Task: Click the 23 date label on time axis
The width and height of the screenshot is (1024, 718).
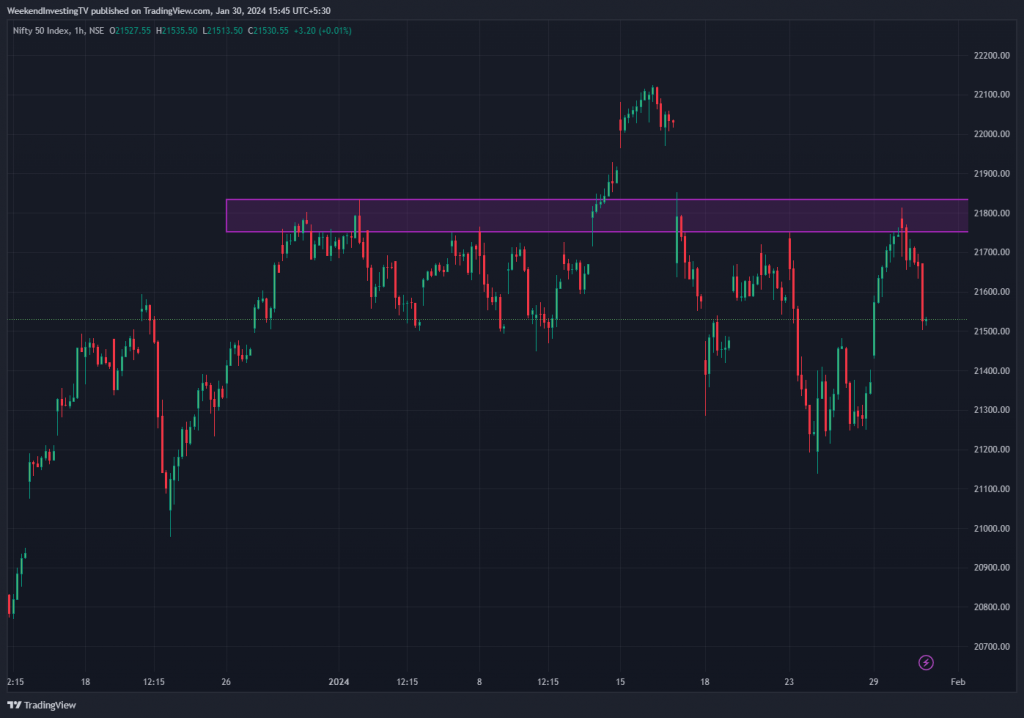Action: (789, 682)
